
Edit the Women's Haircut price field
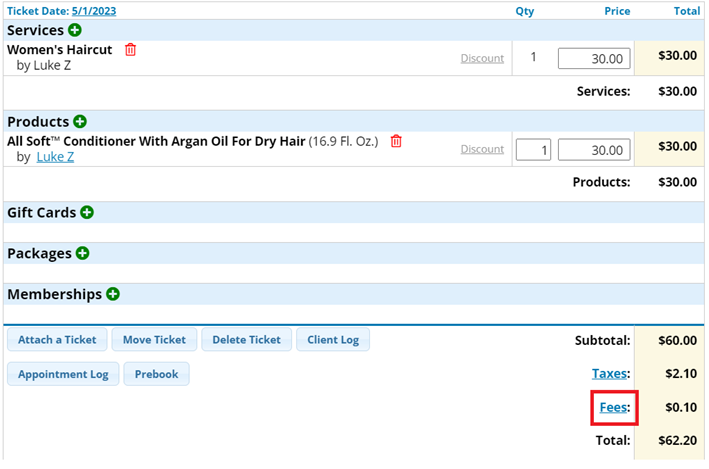tap(594, 58)
